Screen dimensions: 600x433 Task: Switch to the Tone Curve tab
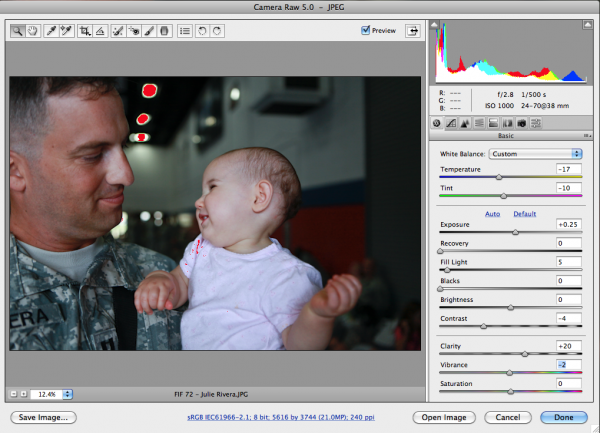(450, 123)
